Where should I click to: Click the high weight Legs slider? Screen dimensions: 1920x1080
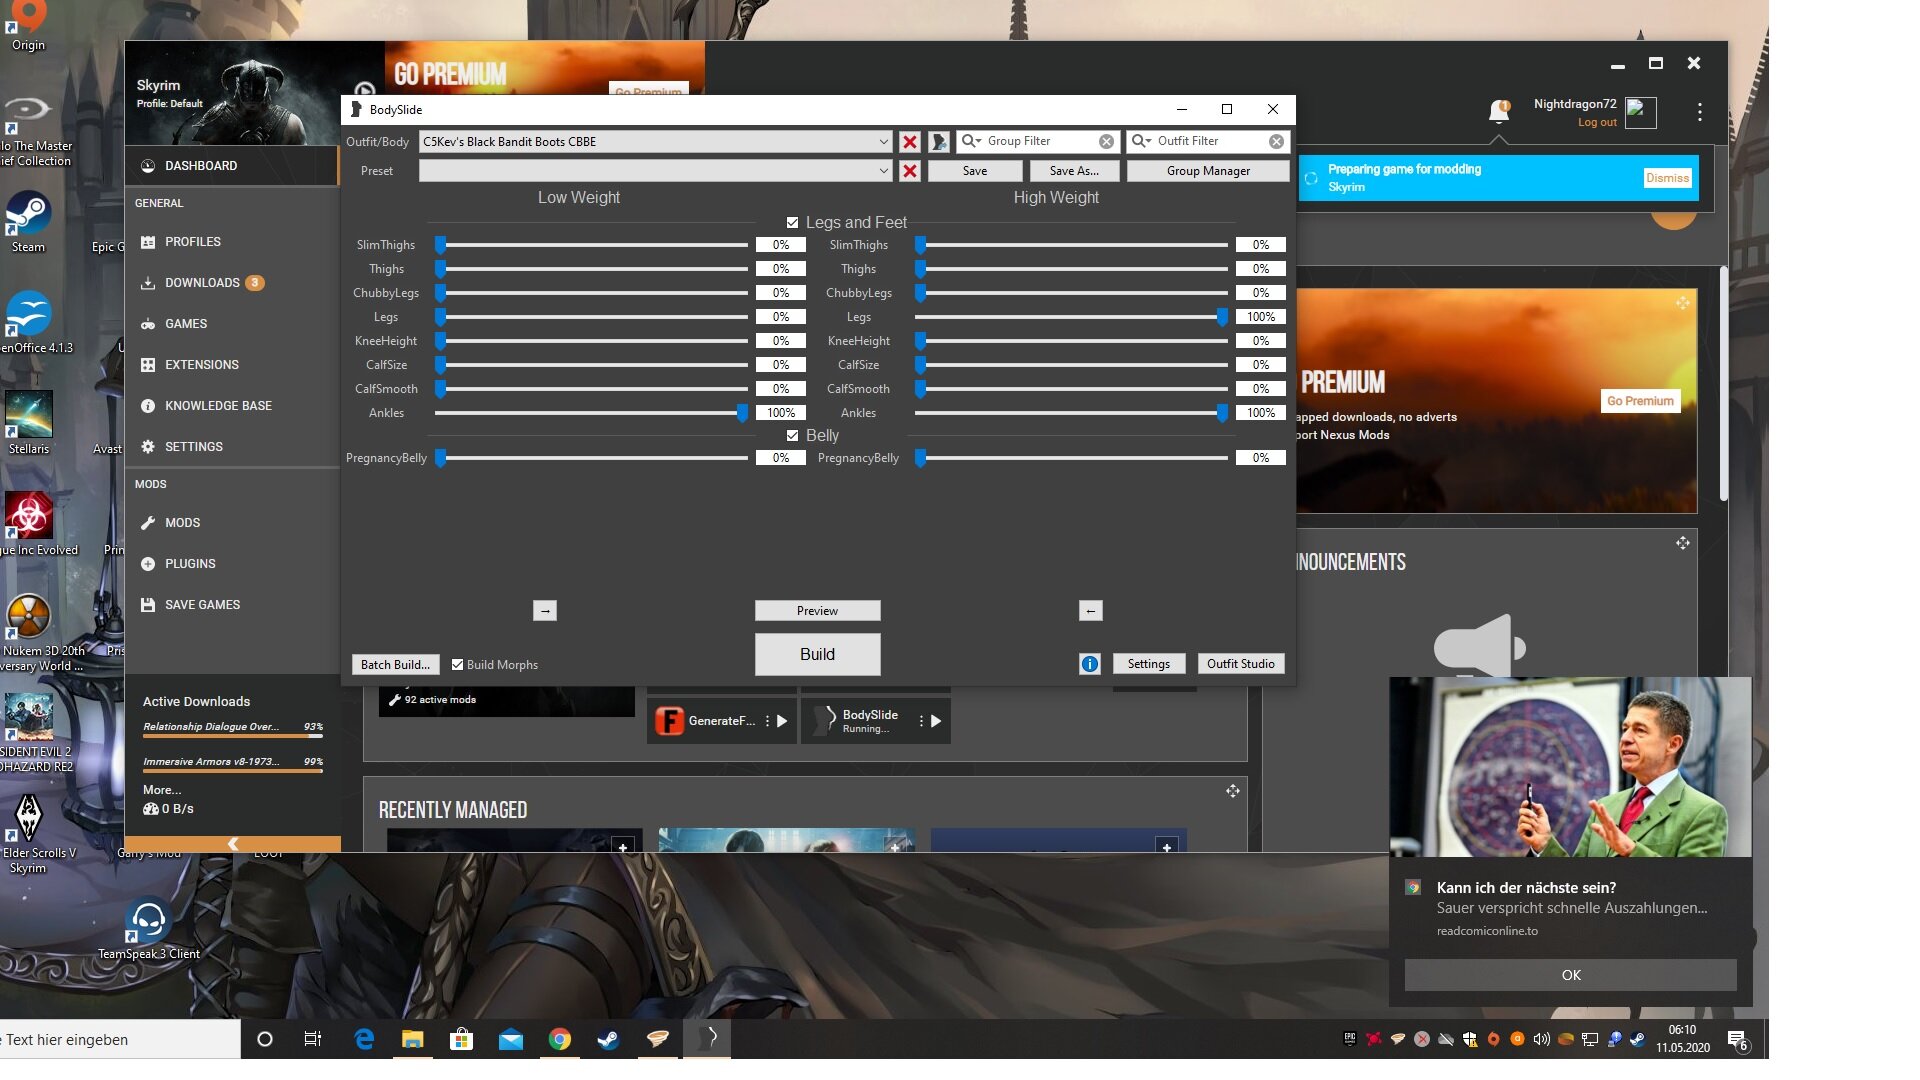1071,317
